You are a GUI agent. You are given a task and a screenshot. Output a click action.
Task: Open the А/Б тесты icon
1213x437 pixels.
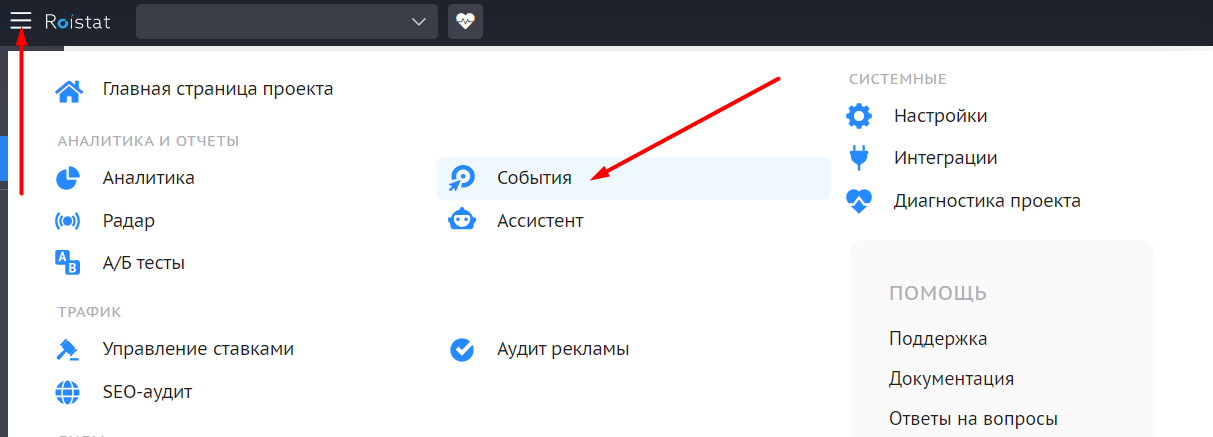point(67,263)
